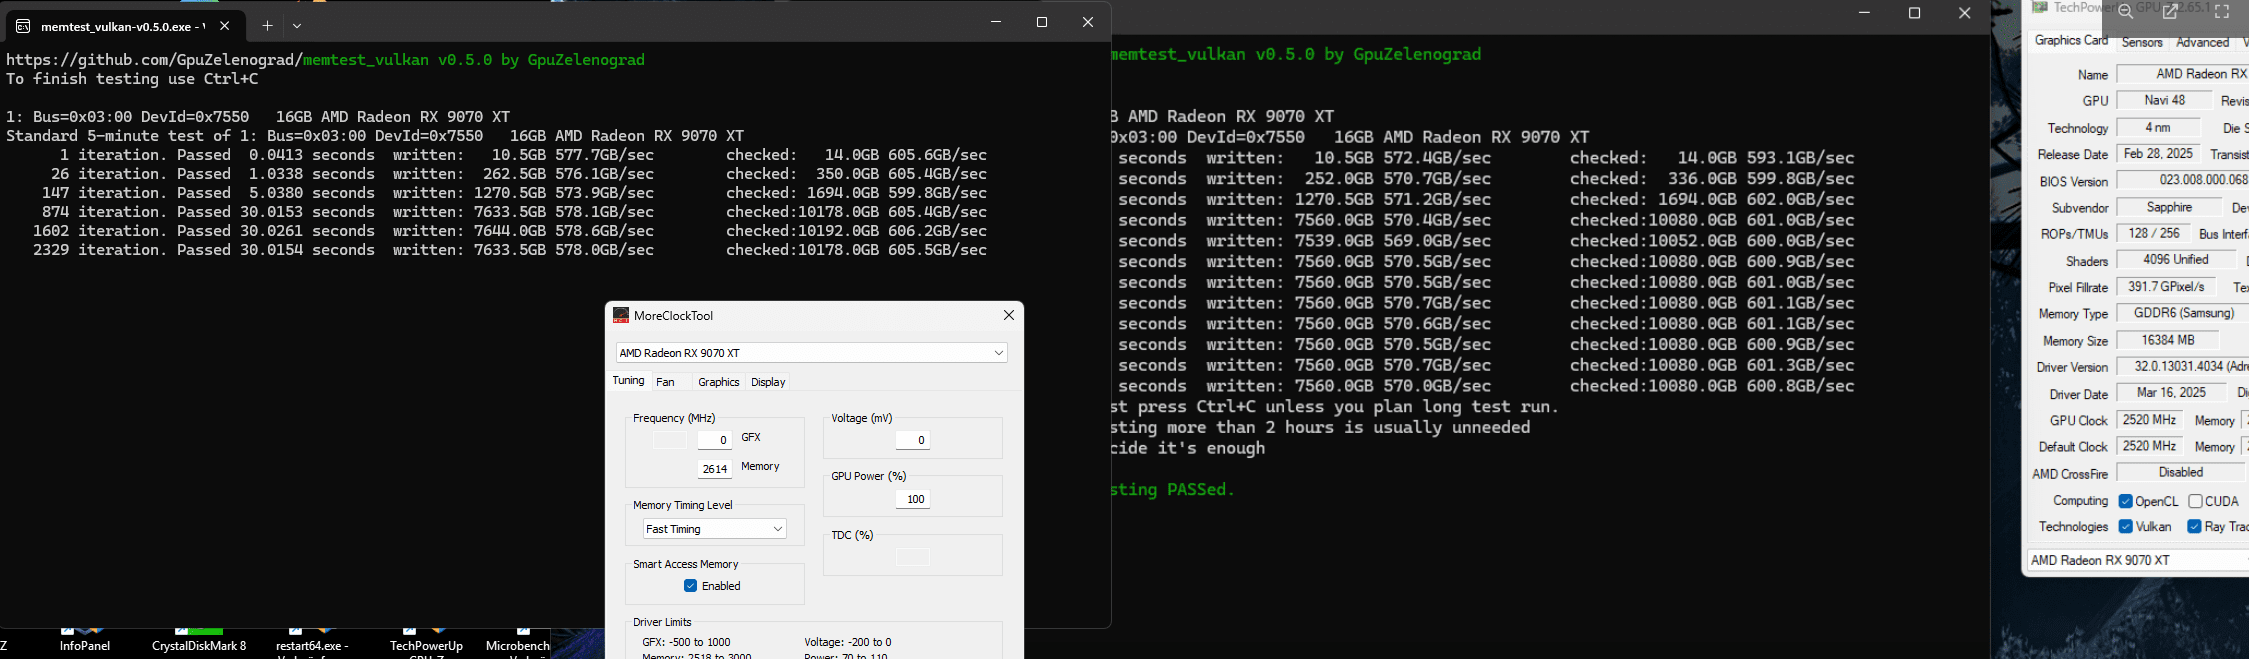2249x659 pixels.
Task: Toggle the OpenCL checkbox in GPU-Z
Action: (x=2125, y=501)
